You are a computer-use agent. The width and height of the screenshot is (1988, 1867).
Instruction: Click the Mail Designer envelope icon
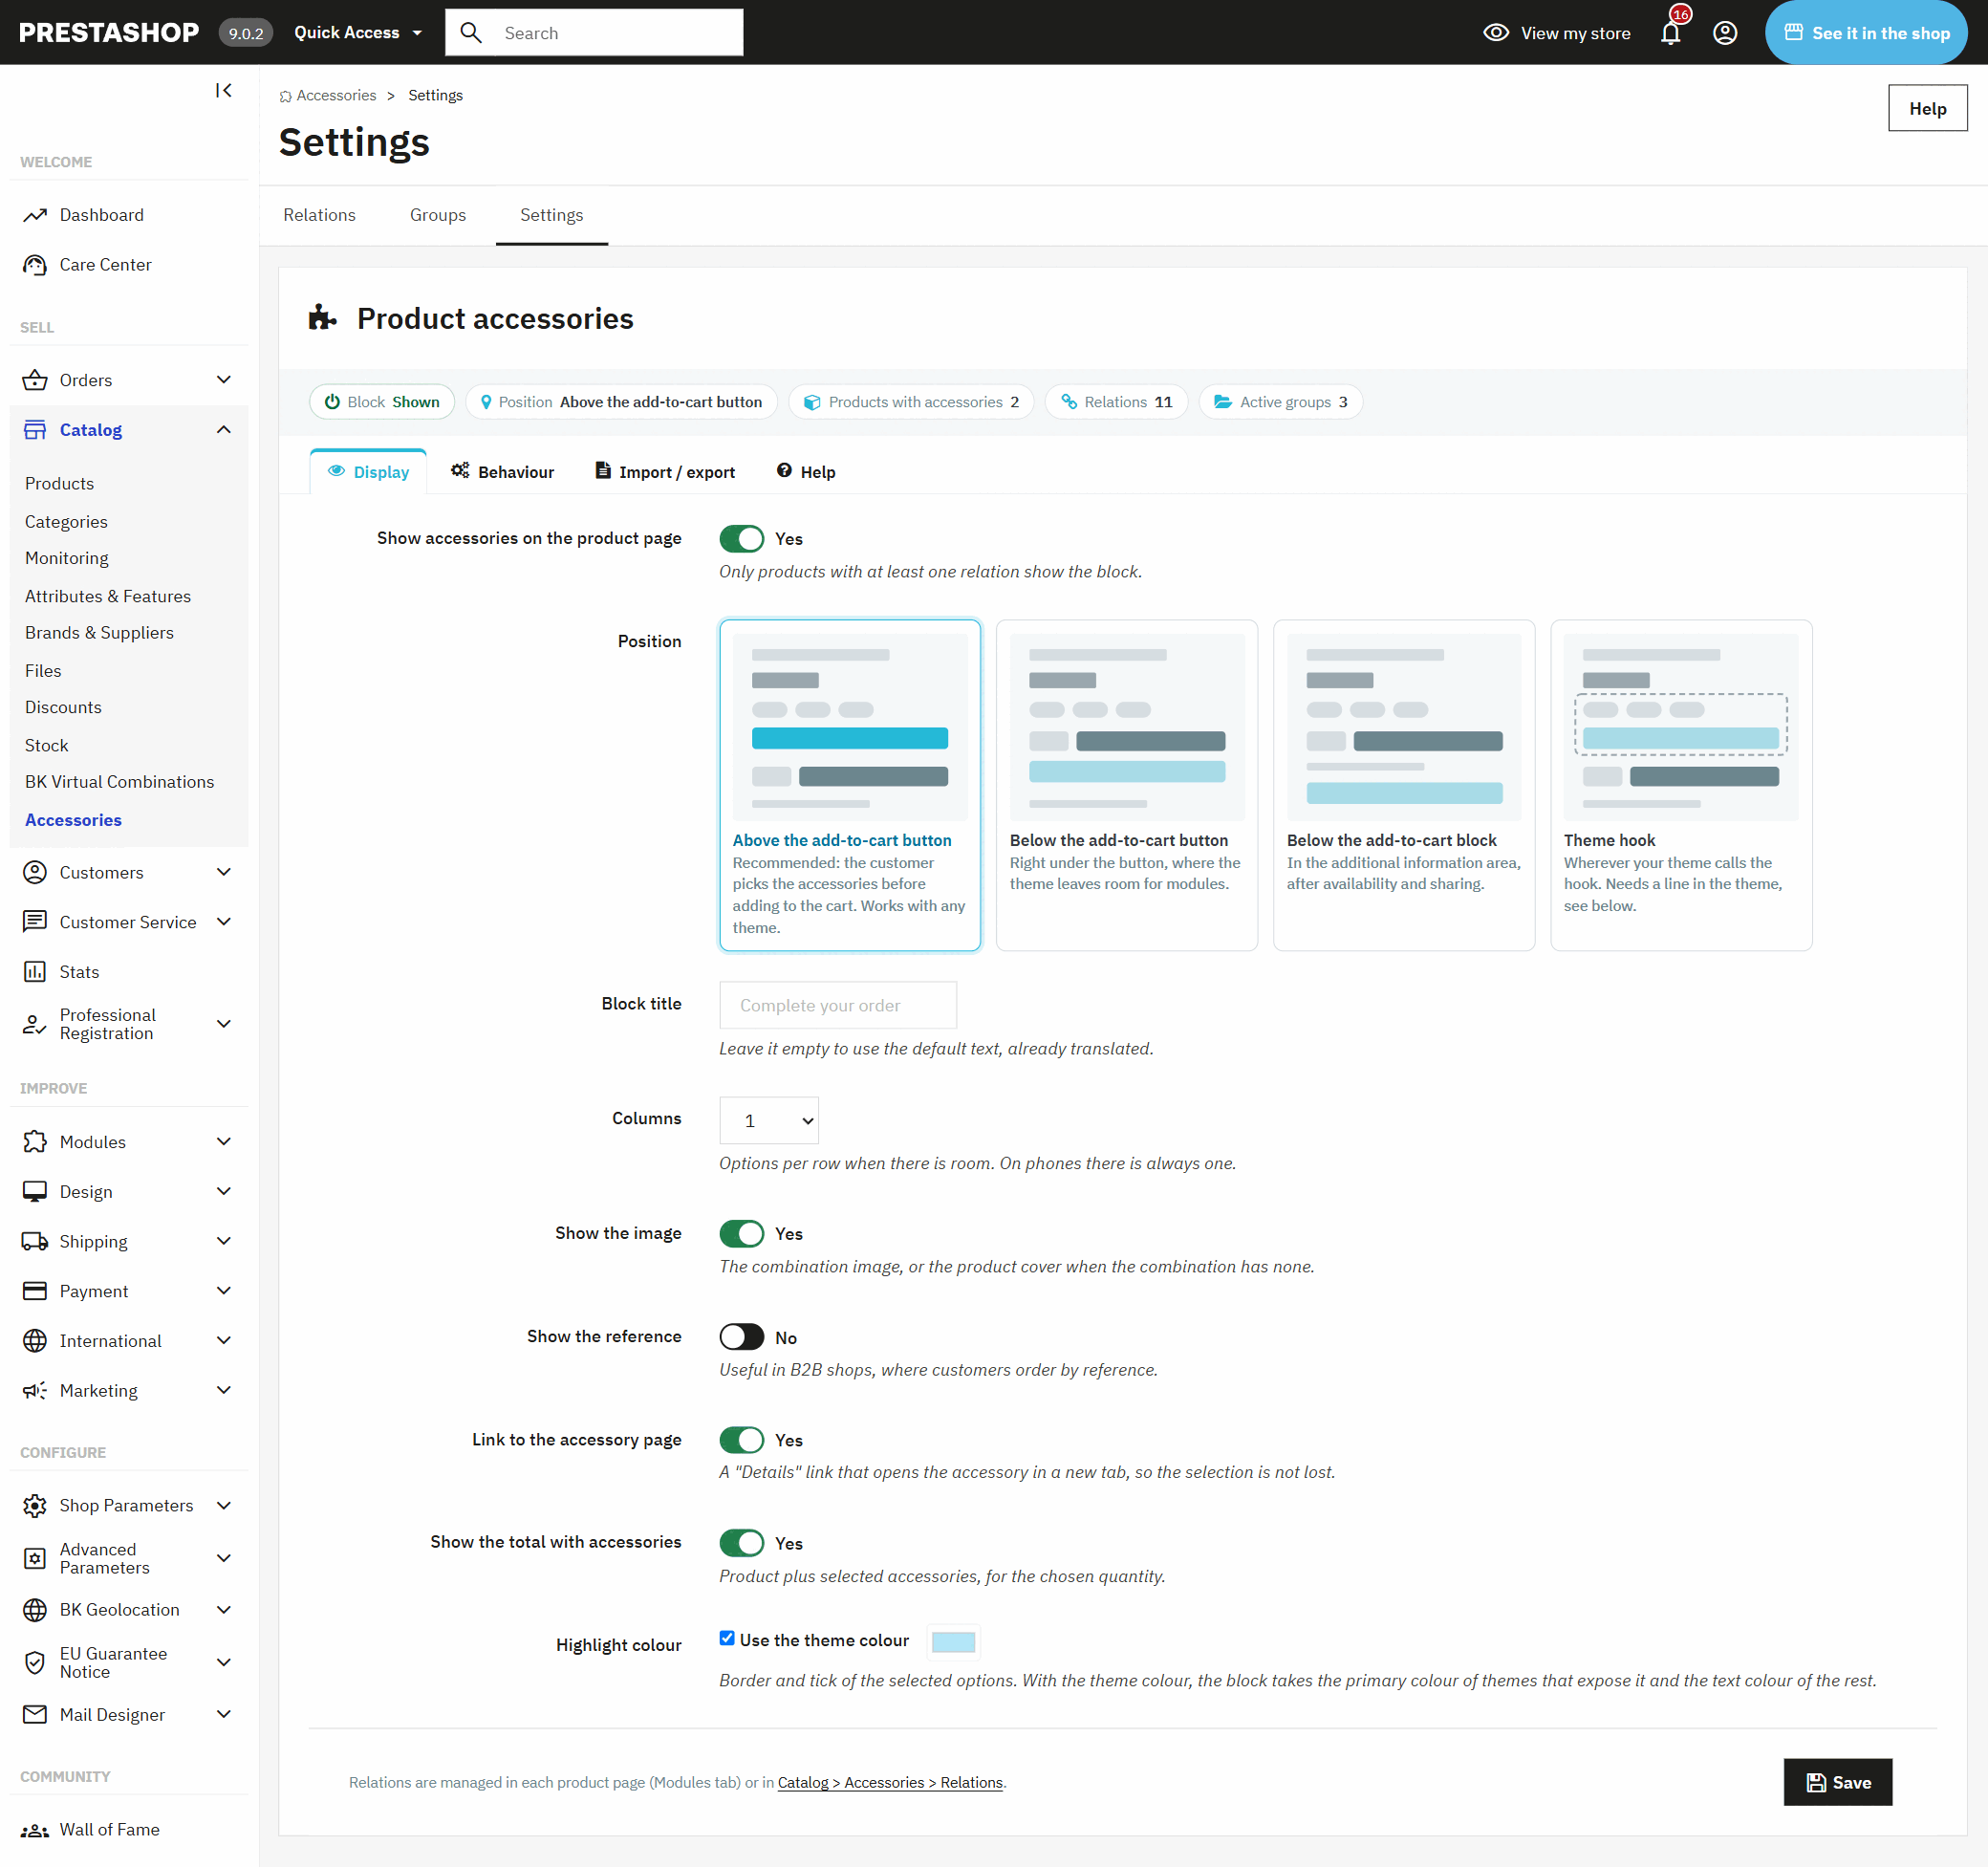(x=35, y=1715)
